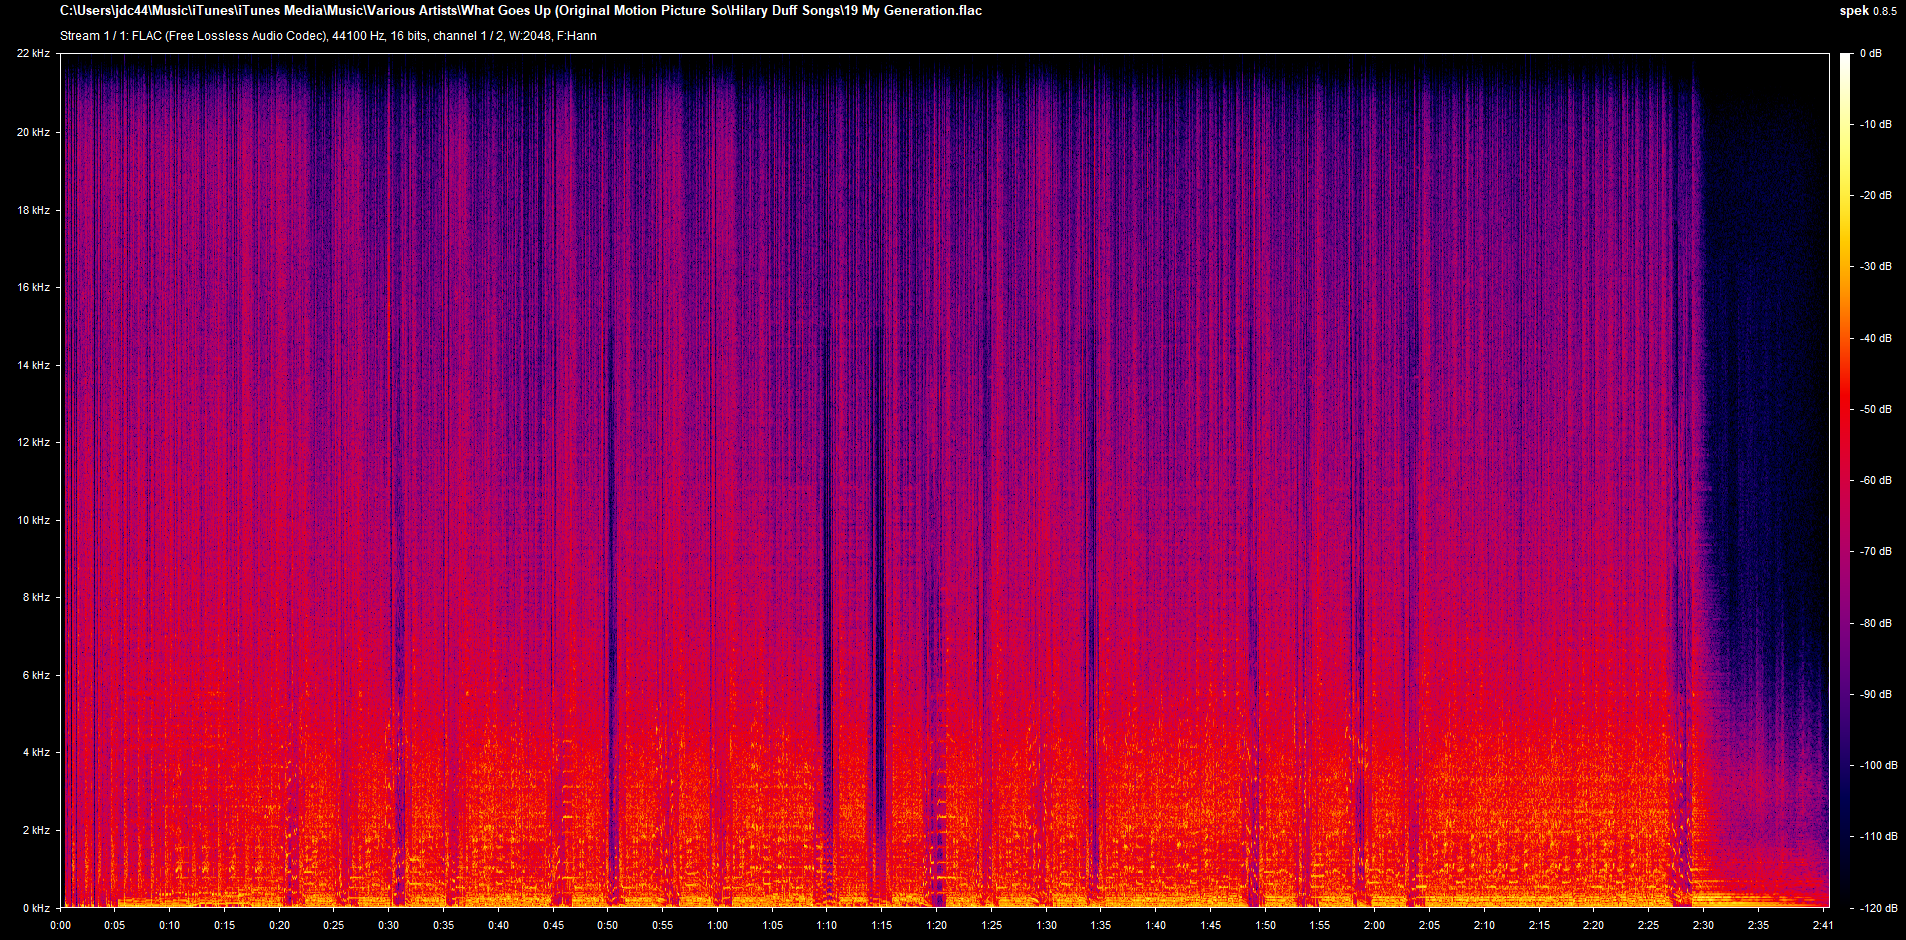1906x940 pixels.
Task: Click the 0:05 time axis label
Action: [115, 925]
